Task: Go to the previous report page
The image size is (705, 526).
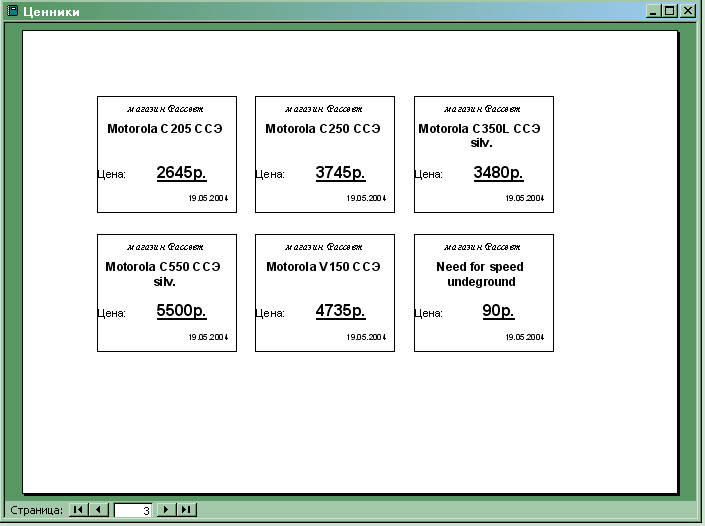Action: coord(98,510)
